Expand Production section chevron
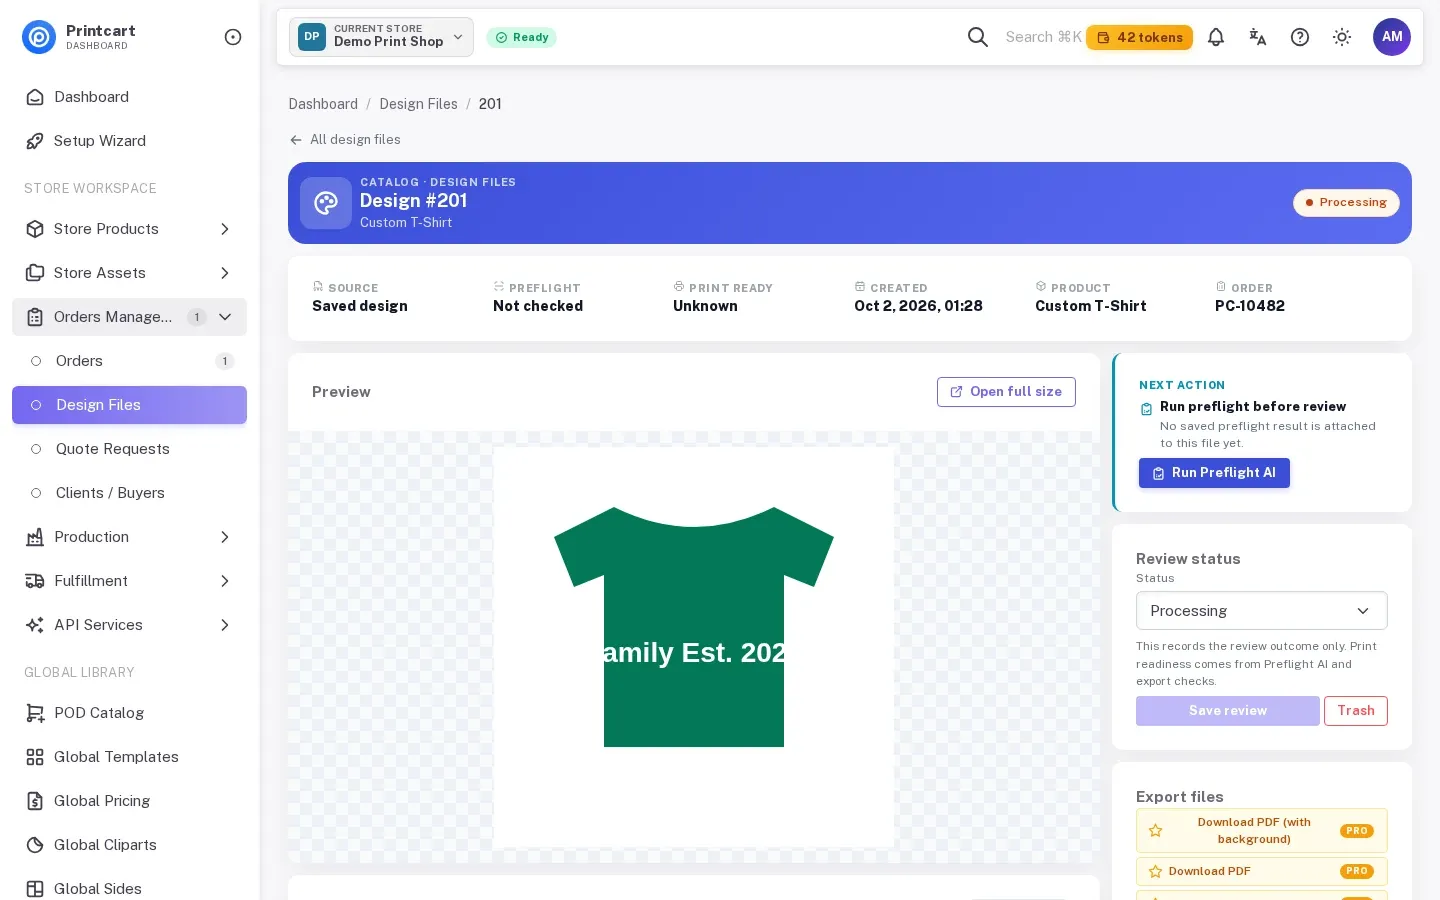The image size is (1440, 900). pyautogui.click(x=225, y=537)
